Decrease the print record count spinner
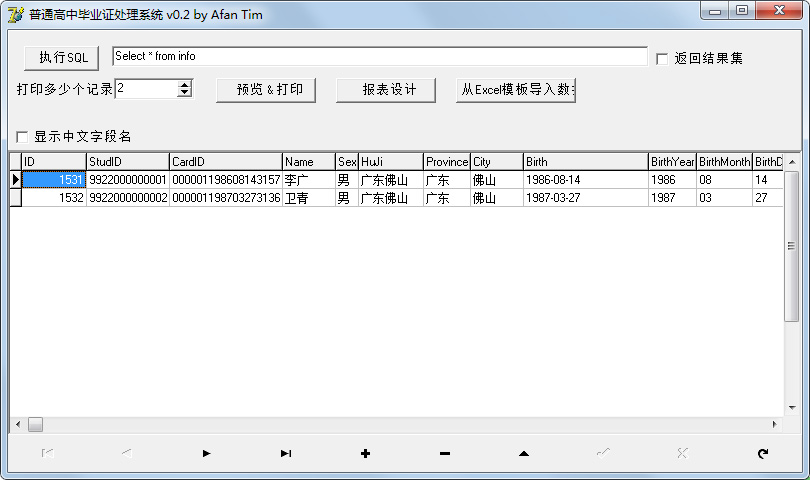Viewport: 810px width, 480px height. [x=184, y=92]
